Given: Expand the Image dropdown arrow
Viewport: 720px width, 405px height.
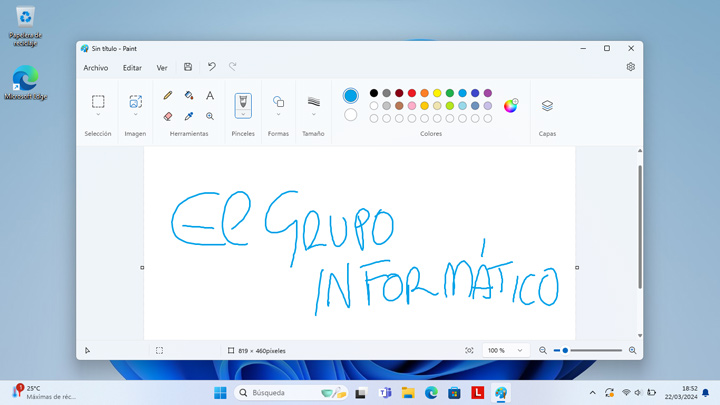Looking at the screenshot, I should click(x=135, y=114).
